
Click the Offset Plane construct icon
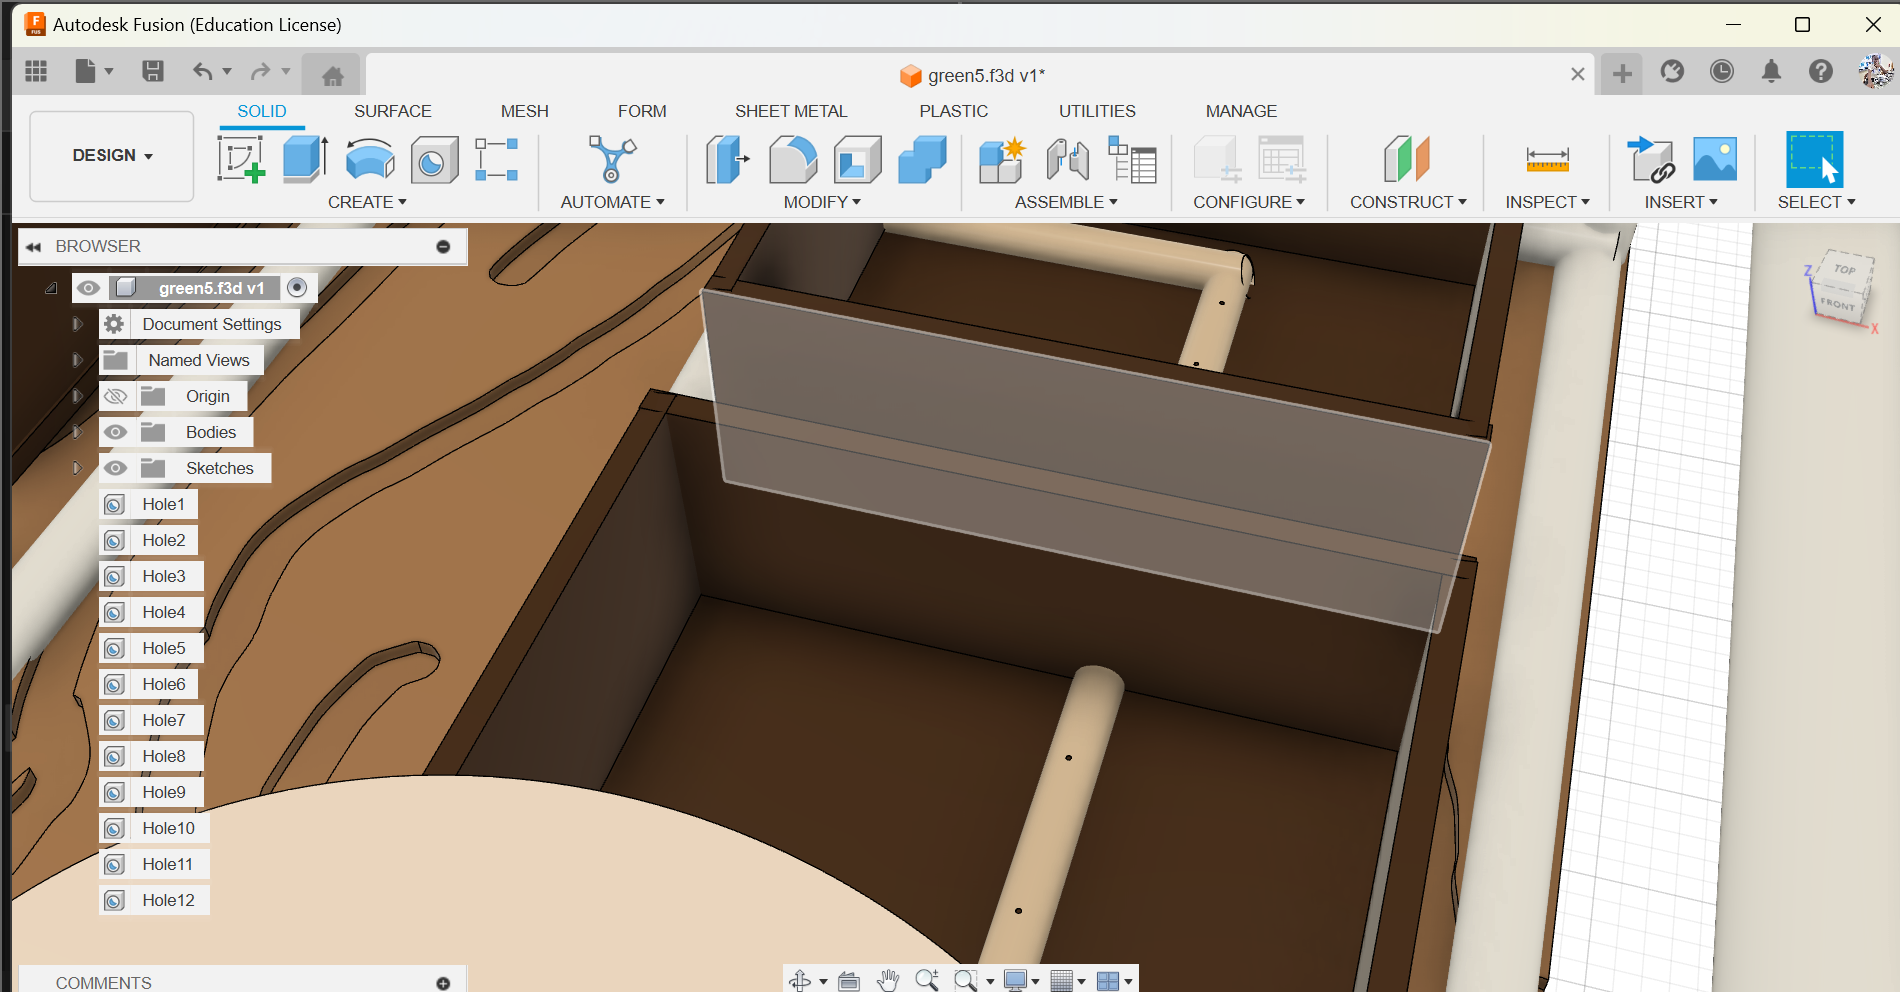pyautogui.click(x=1407, y=160)
